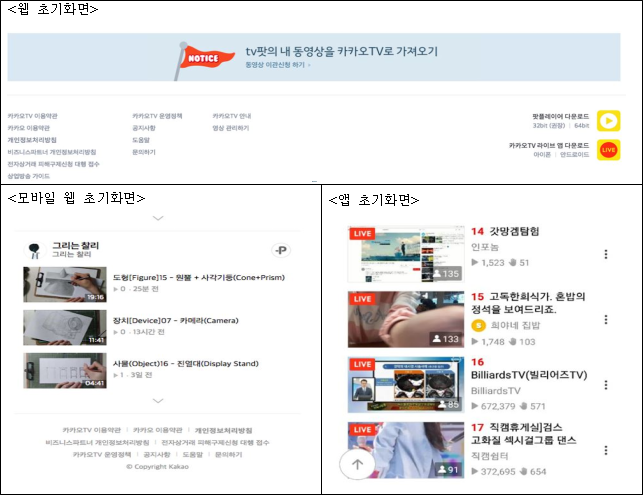Open 개인정보처리방침 in mobile footer
This screenshot has width=643, height=495.
[223, 430]
